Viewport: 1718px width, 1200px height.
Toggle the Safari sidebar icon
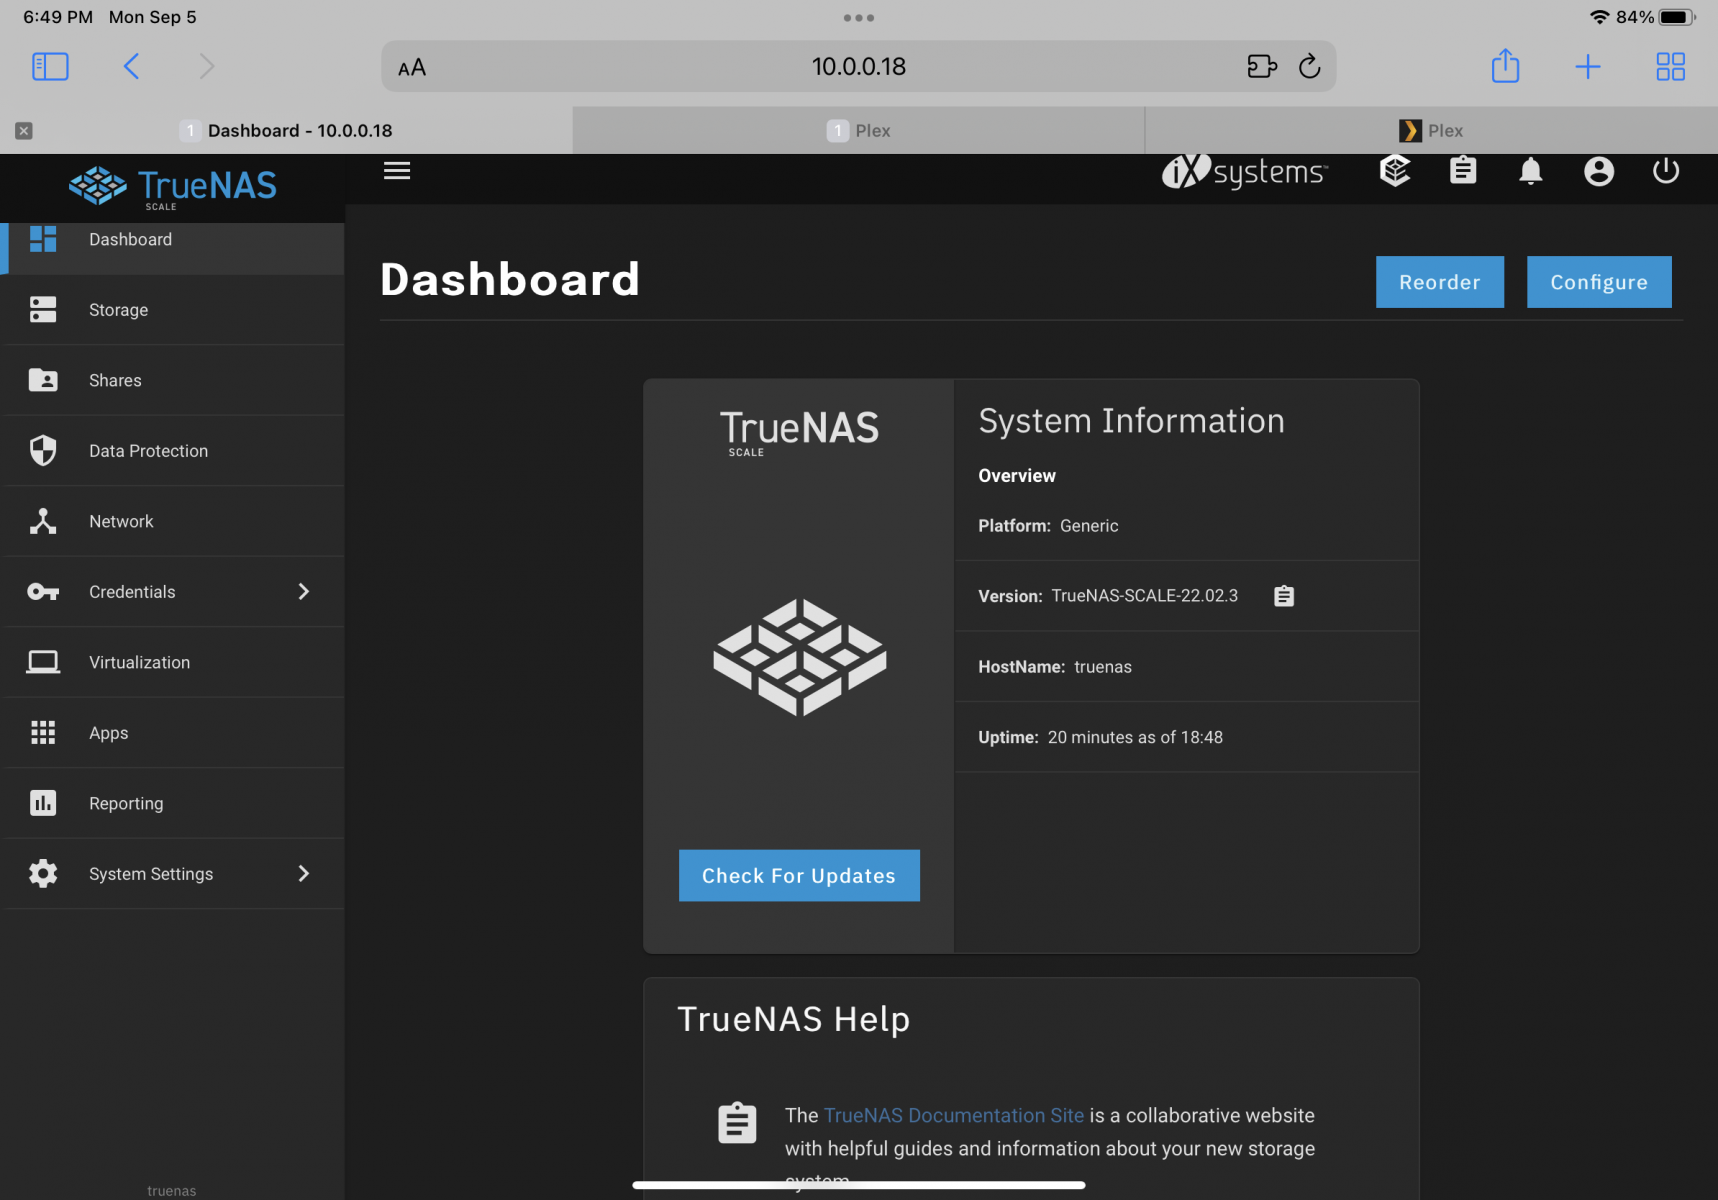50,67
